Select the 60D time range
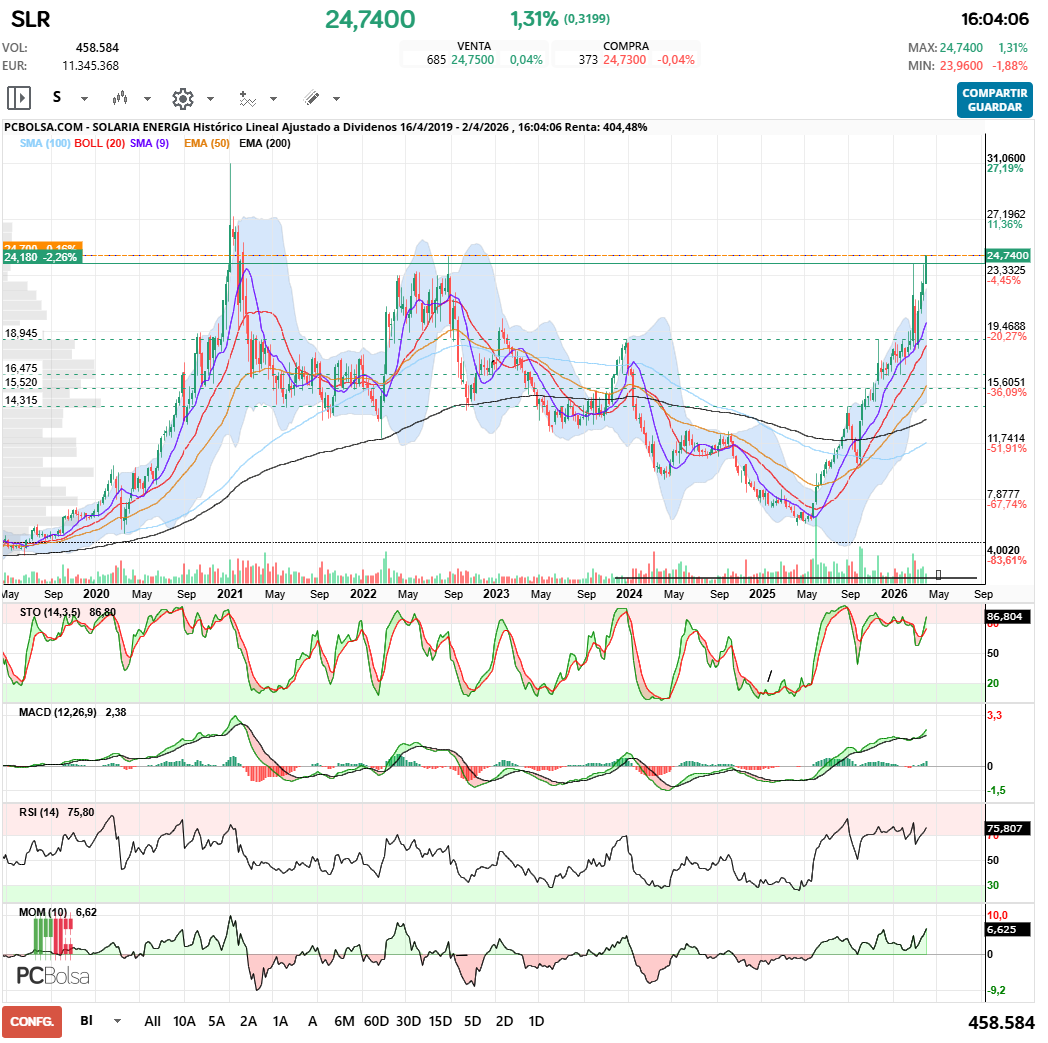 pos(376,1021)
